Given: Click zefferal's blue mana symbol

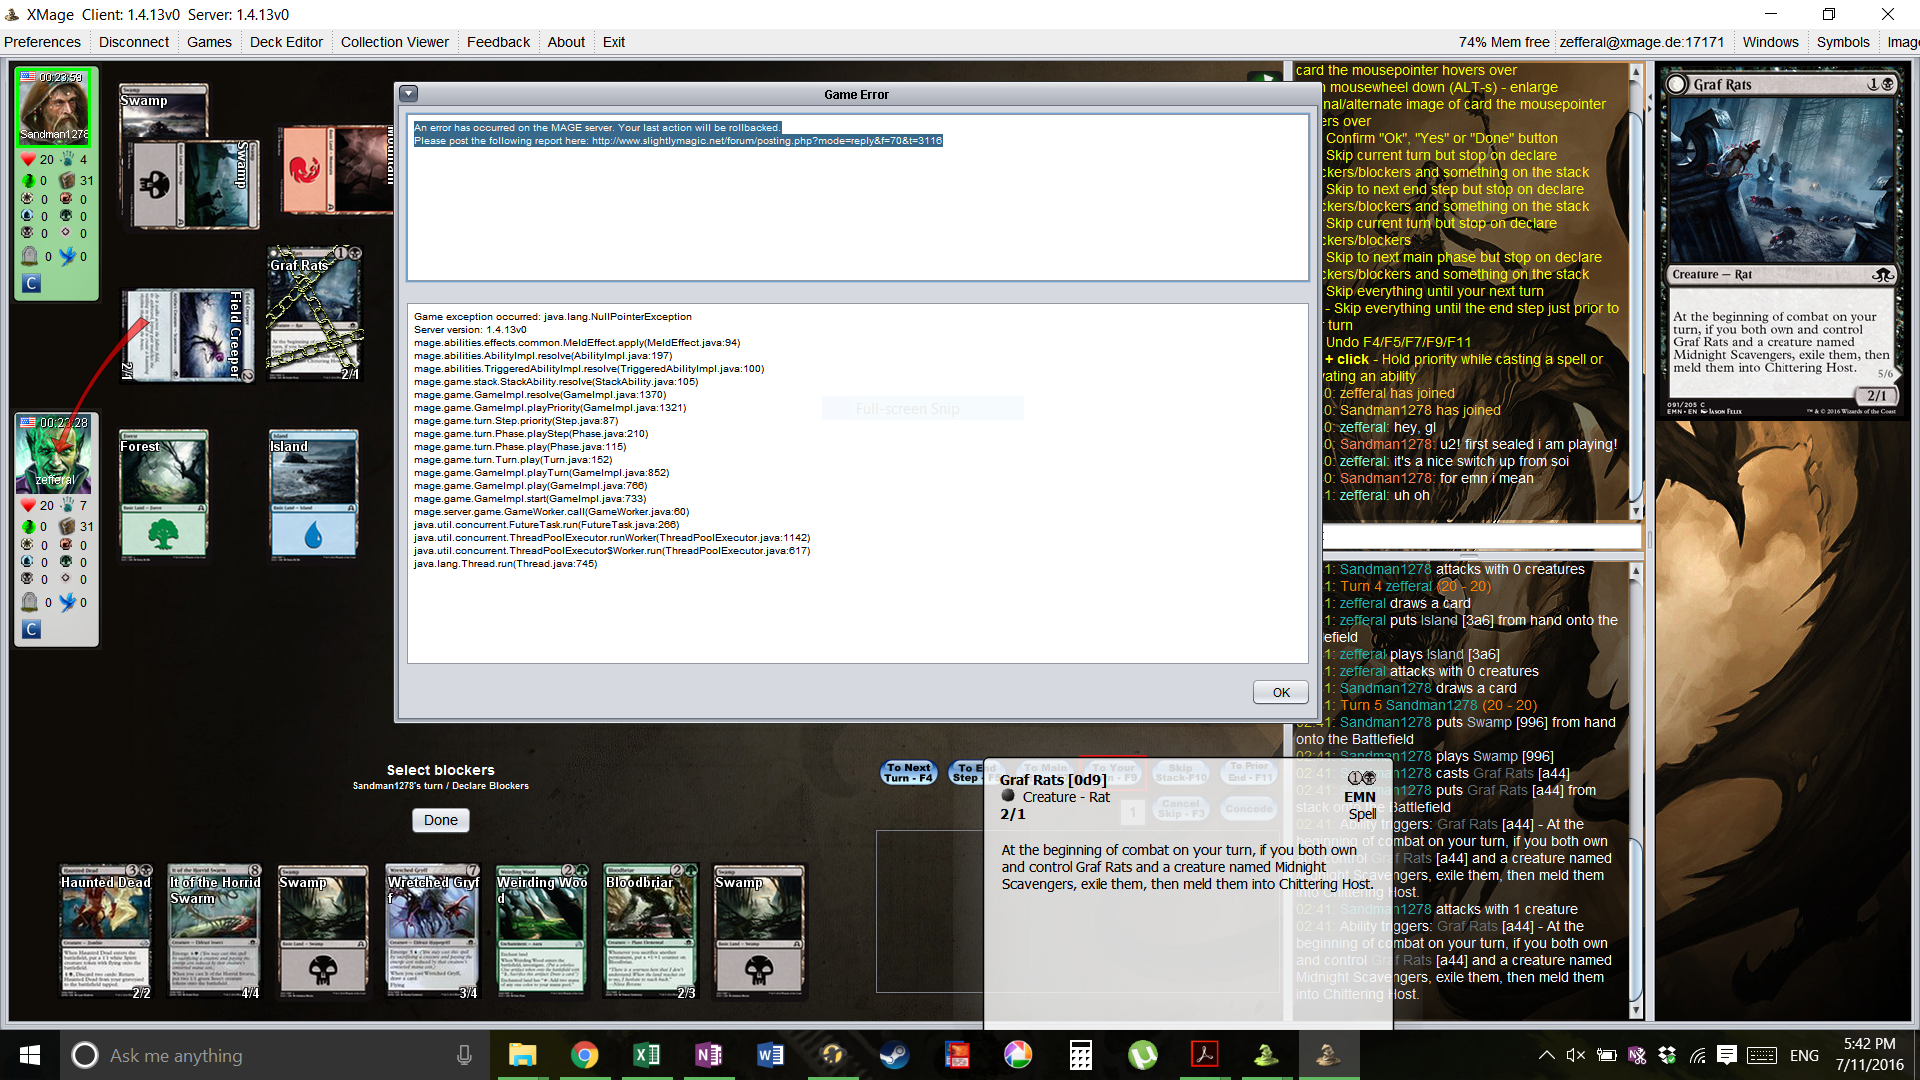Looking at the screenshot, I should [27, 561].
